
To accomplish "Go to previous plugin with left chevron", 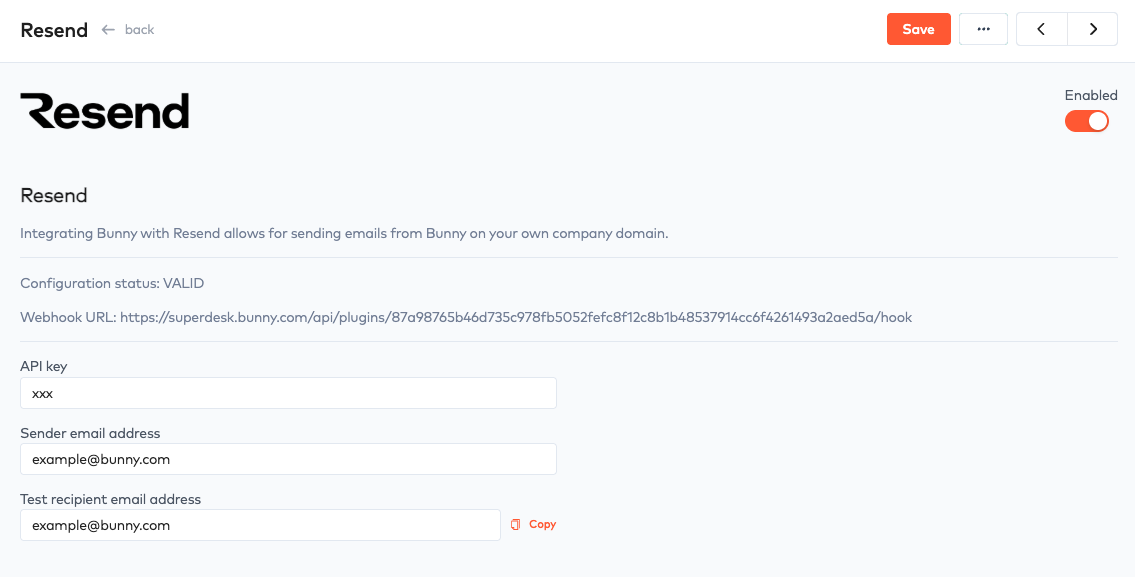I will [x=1042, y=30].
